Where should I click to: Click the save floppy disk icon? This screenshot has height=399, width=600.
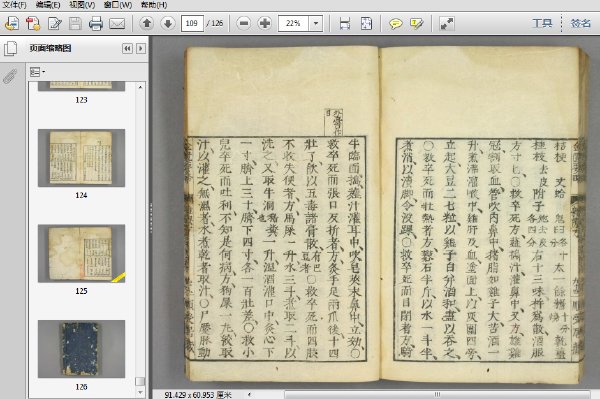click(x=75, y=23)
